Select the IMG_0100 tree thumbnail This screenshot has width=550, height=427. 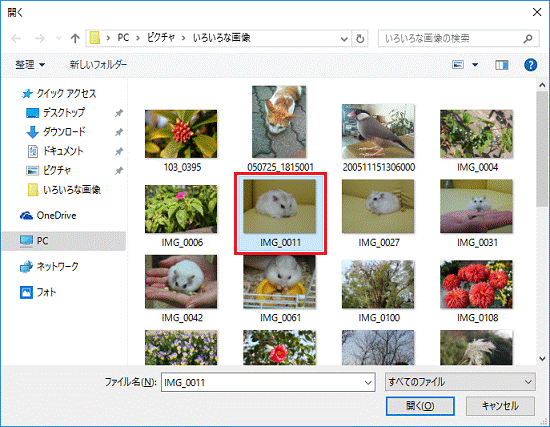click(378, 284)
